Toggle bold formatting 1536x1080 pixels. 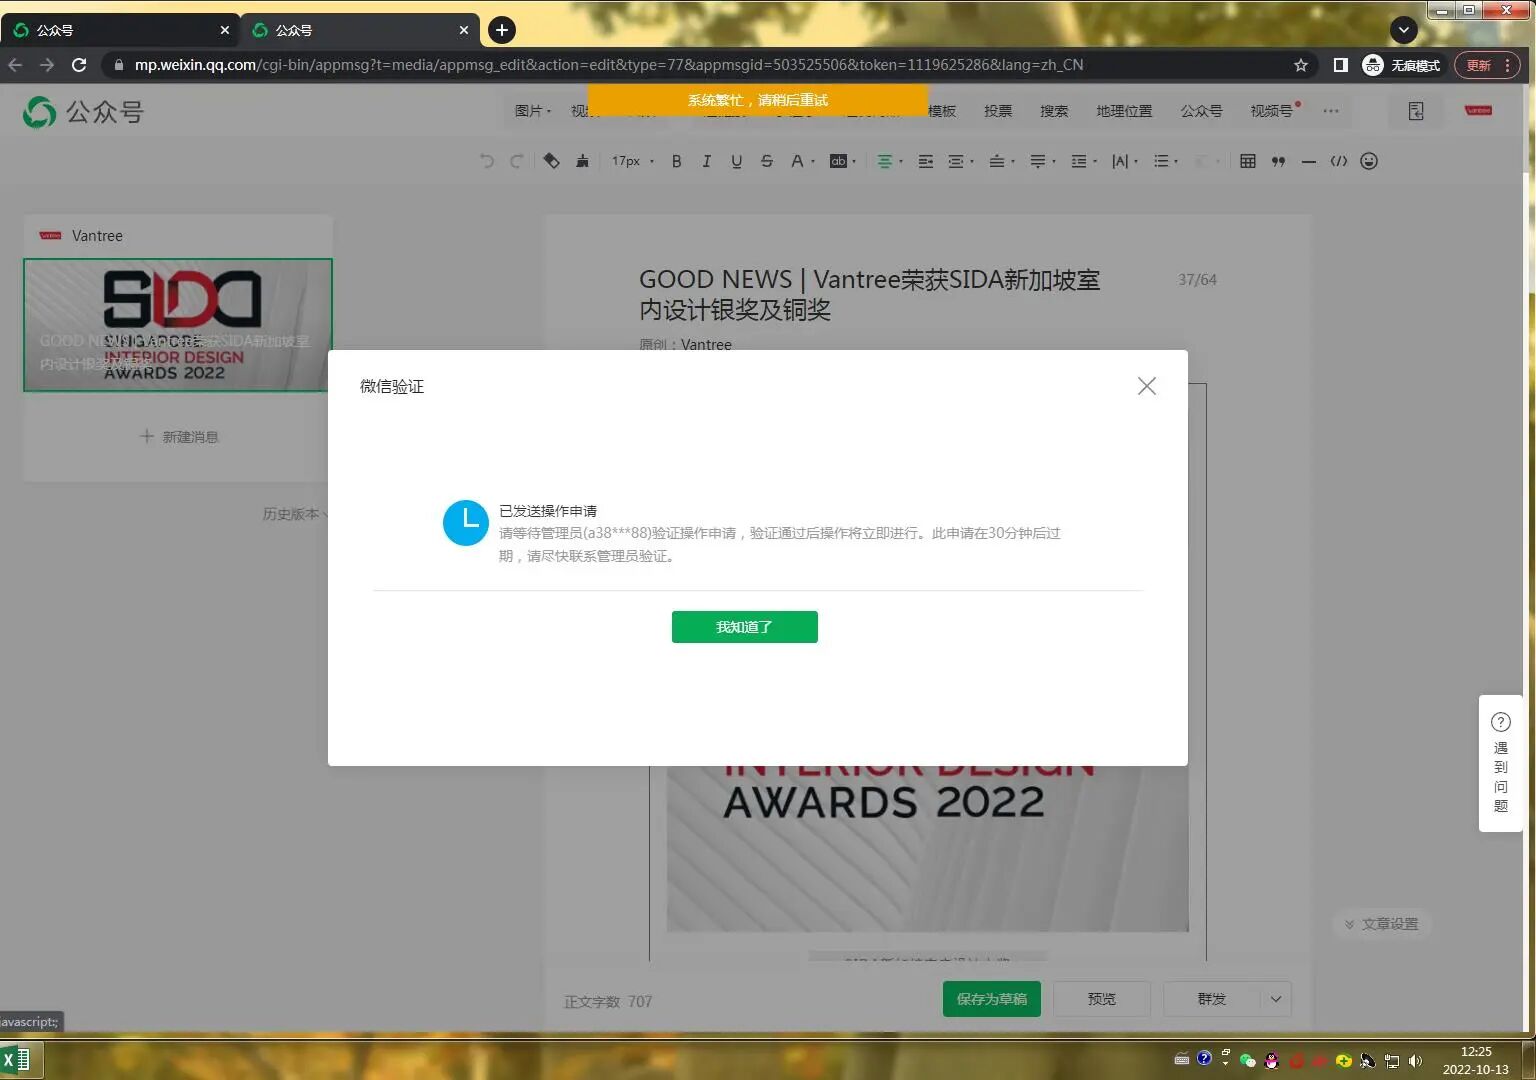click(677, 161)
